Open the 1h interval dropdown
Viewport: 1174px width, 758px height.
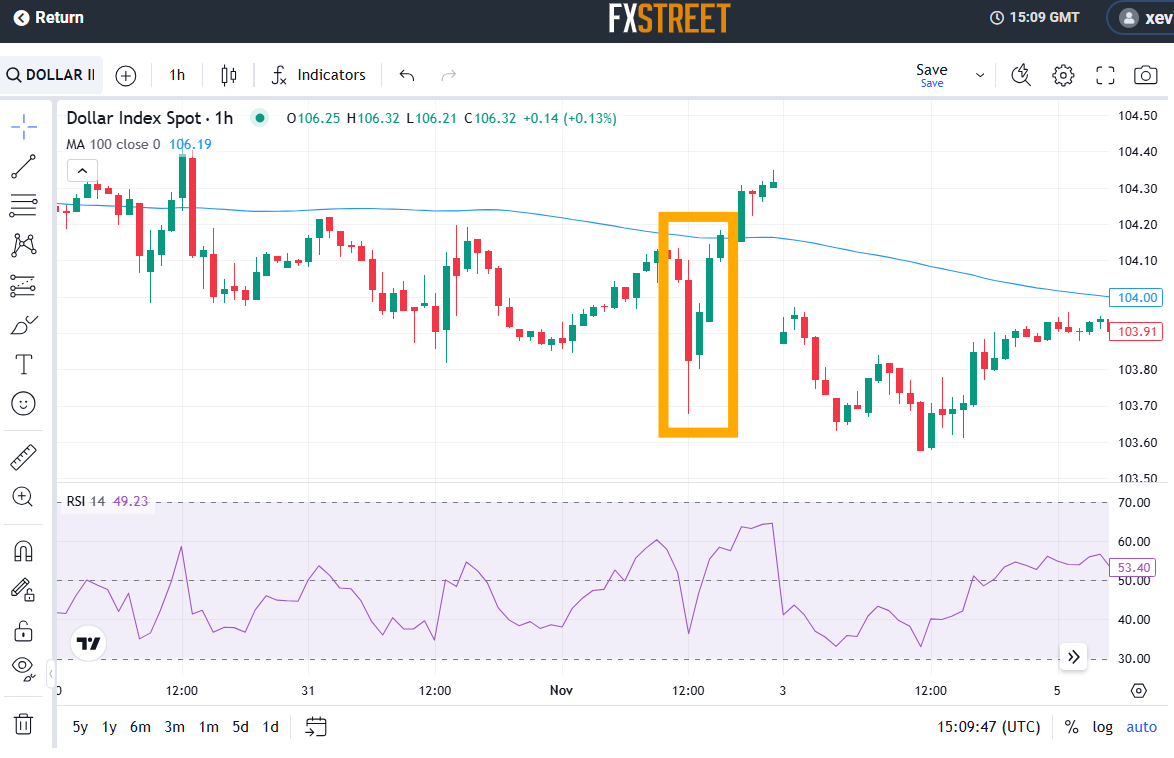click(x=177, y=75)
